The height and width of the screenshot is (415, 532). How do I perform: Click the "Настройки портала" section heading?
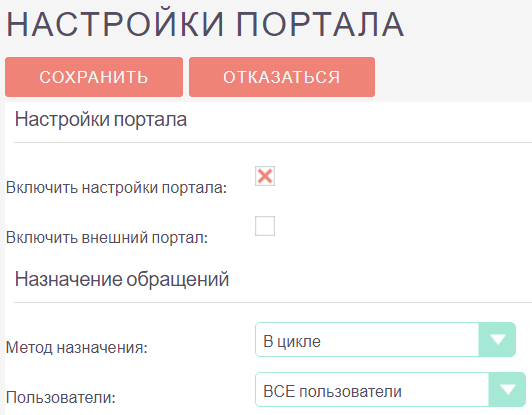coord(101,119)
